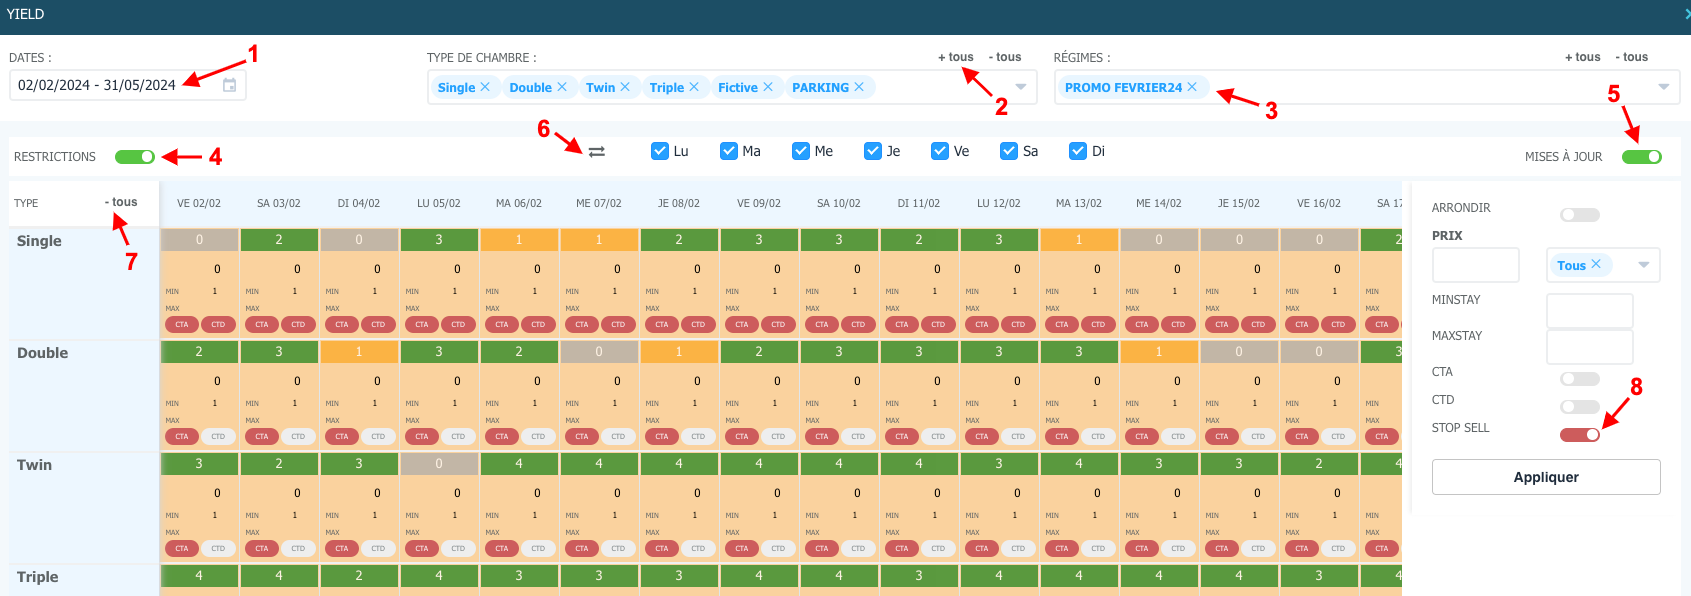Turn off the MISES À JOUR switch

tap(1642, 157)
